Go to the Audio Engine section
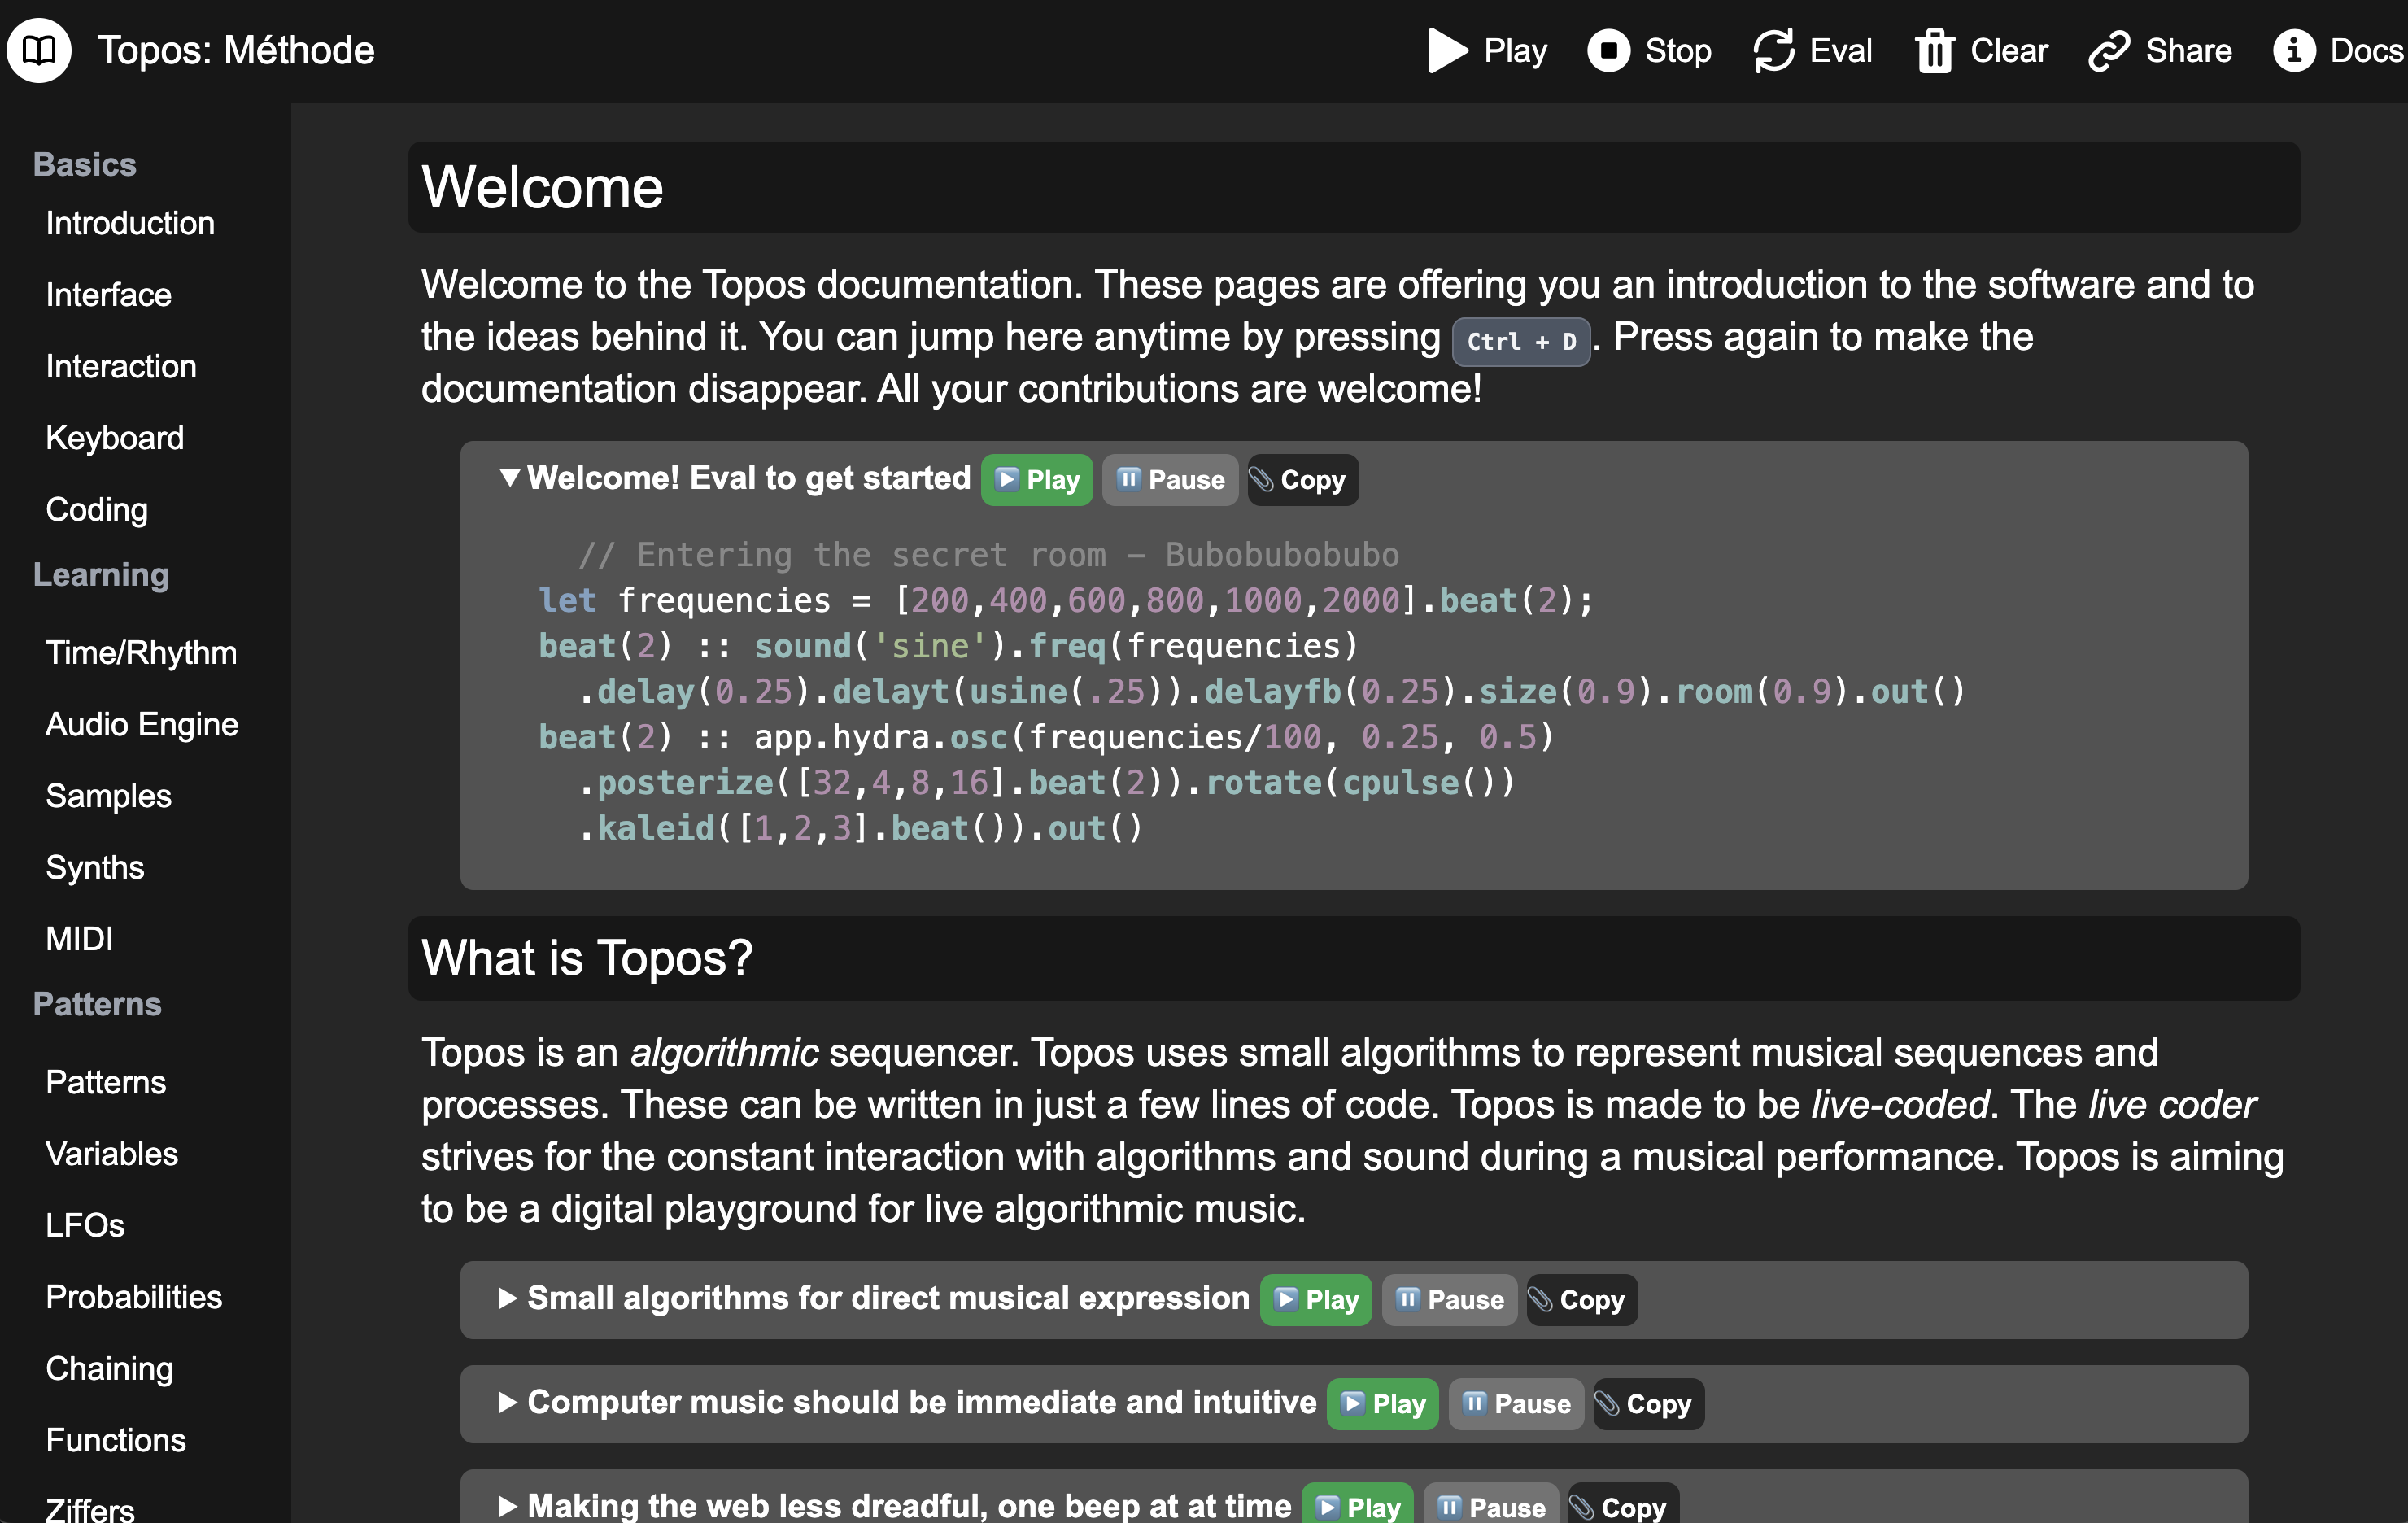The width and height of the screenshot is (2408, 1523). pyautogui.click(x=142, y=724)
